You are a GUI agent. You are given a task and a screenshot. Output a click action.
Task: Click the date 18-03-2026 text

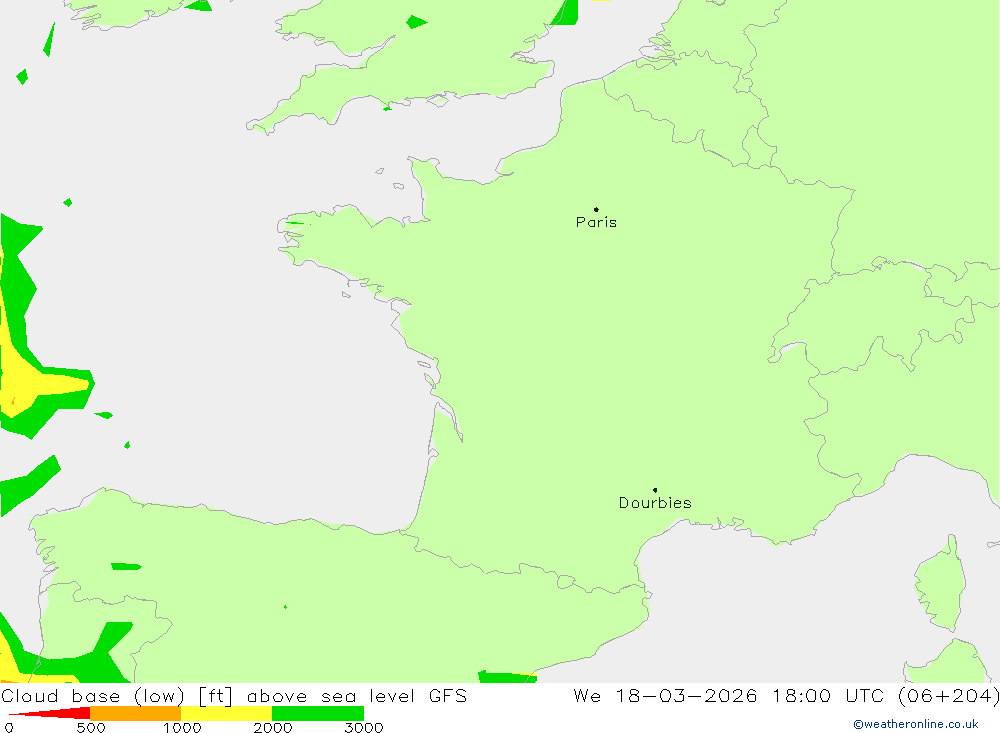click(x=686, y=695)
